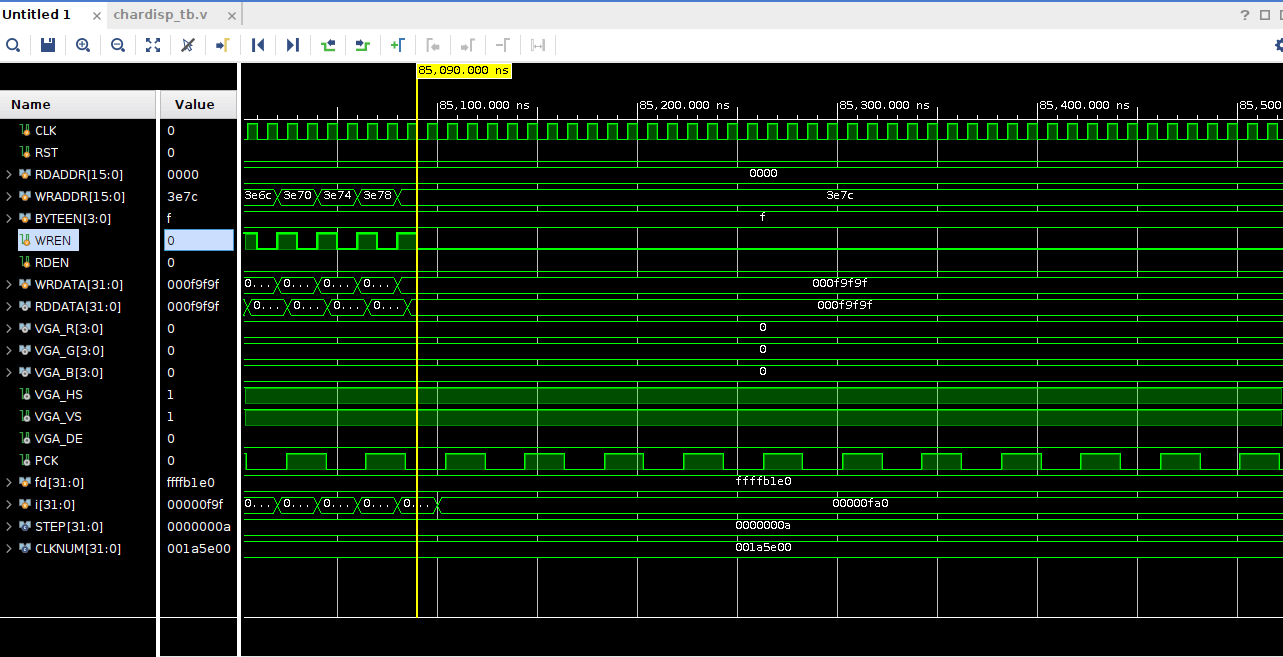Viewport: 1283px width, 657px height.
Task: Add a marker at the cursor
Action: 398,45
